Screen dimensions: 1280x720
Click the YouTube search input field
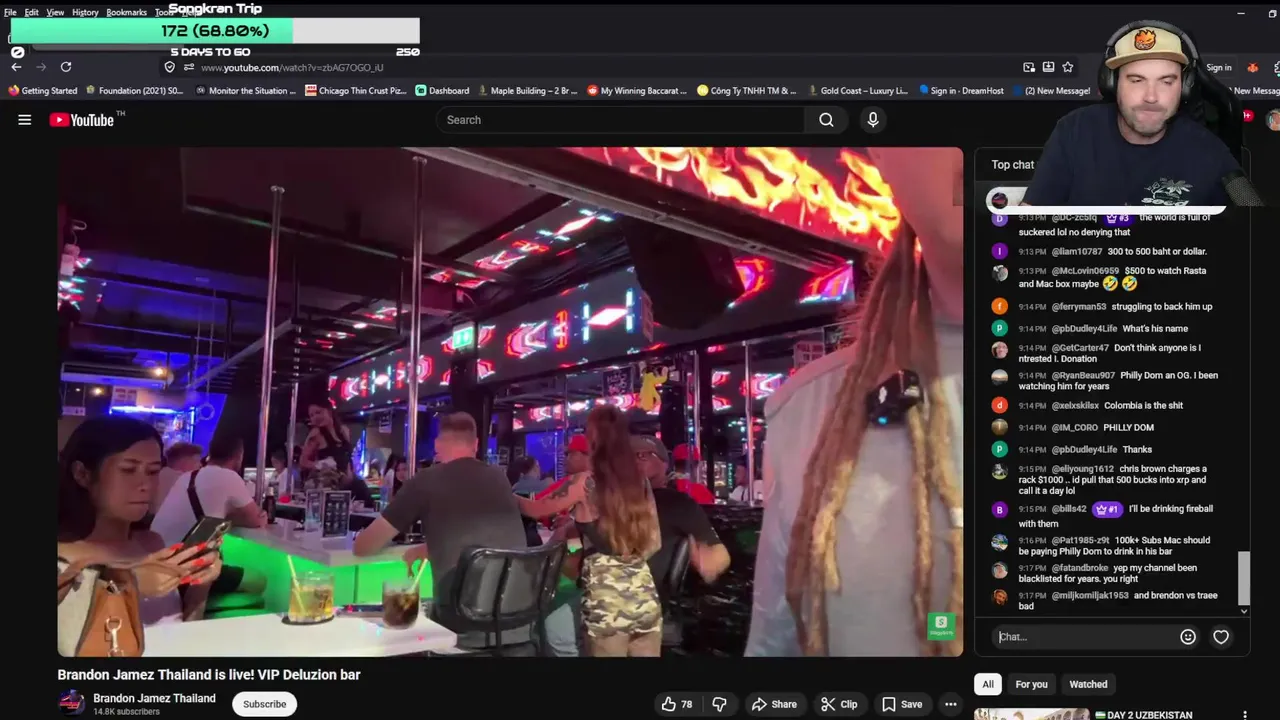620,120
